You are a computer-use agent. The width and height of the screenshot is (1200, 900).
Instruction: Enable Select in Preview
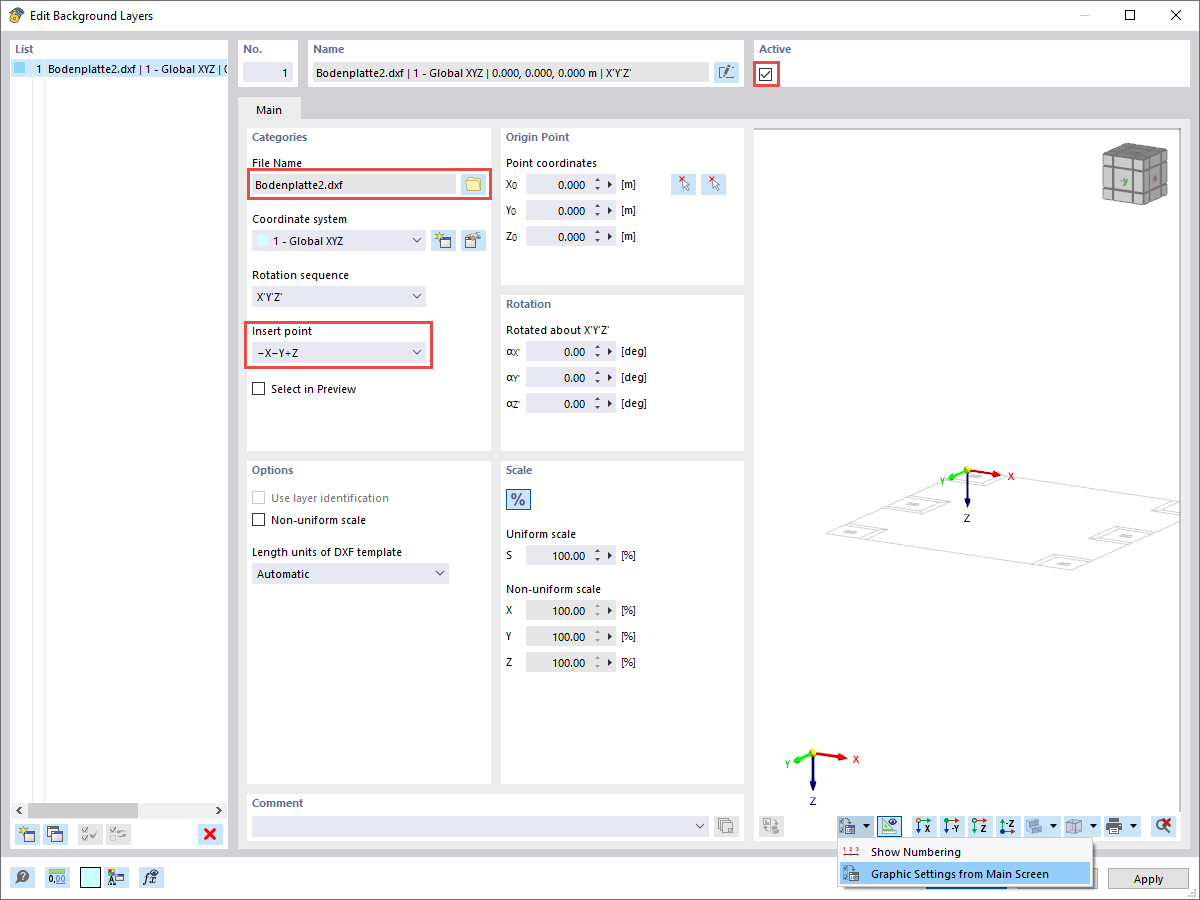(258, 389)
